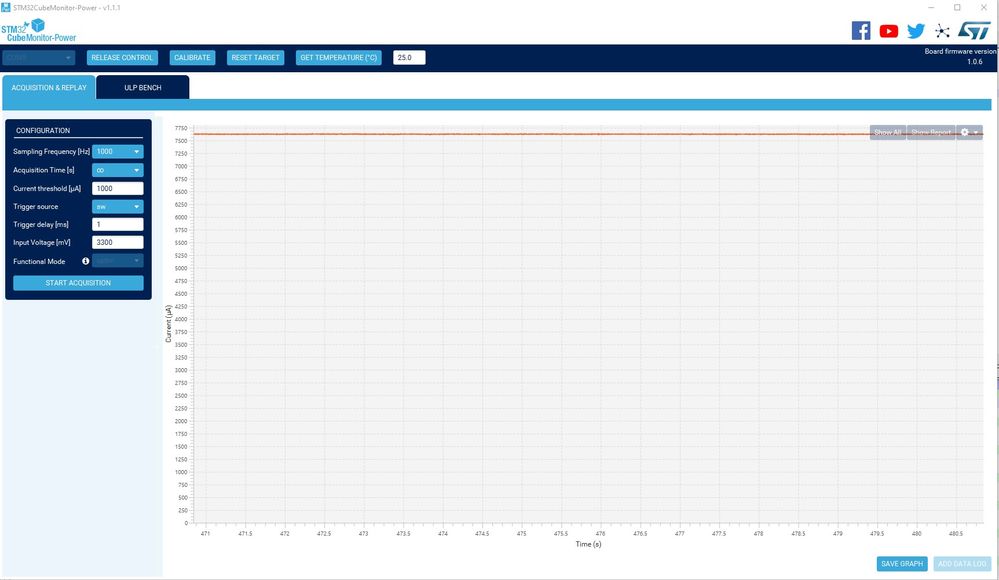Open the ST YouTube channel icon

point(889,31)
